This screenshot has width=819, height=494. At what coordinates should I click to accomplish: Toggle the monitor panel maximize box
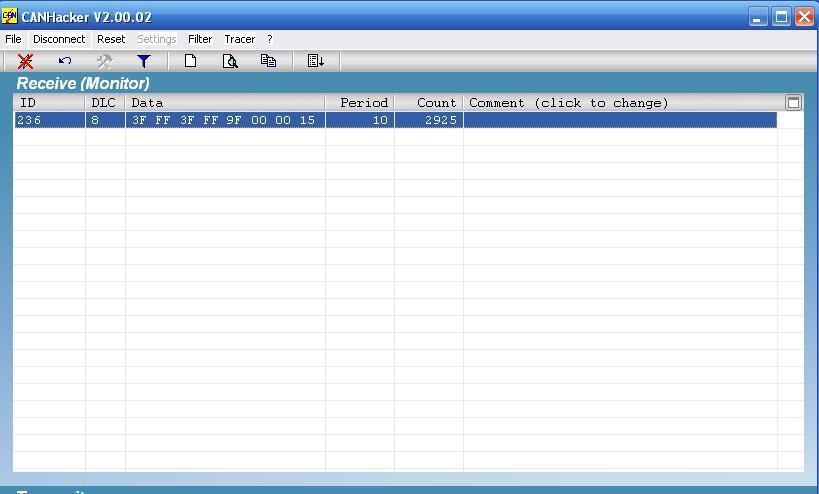pyautogui.click(x=793, y=103)
